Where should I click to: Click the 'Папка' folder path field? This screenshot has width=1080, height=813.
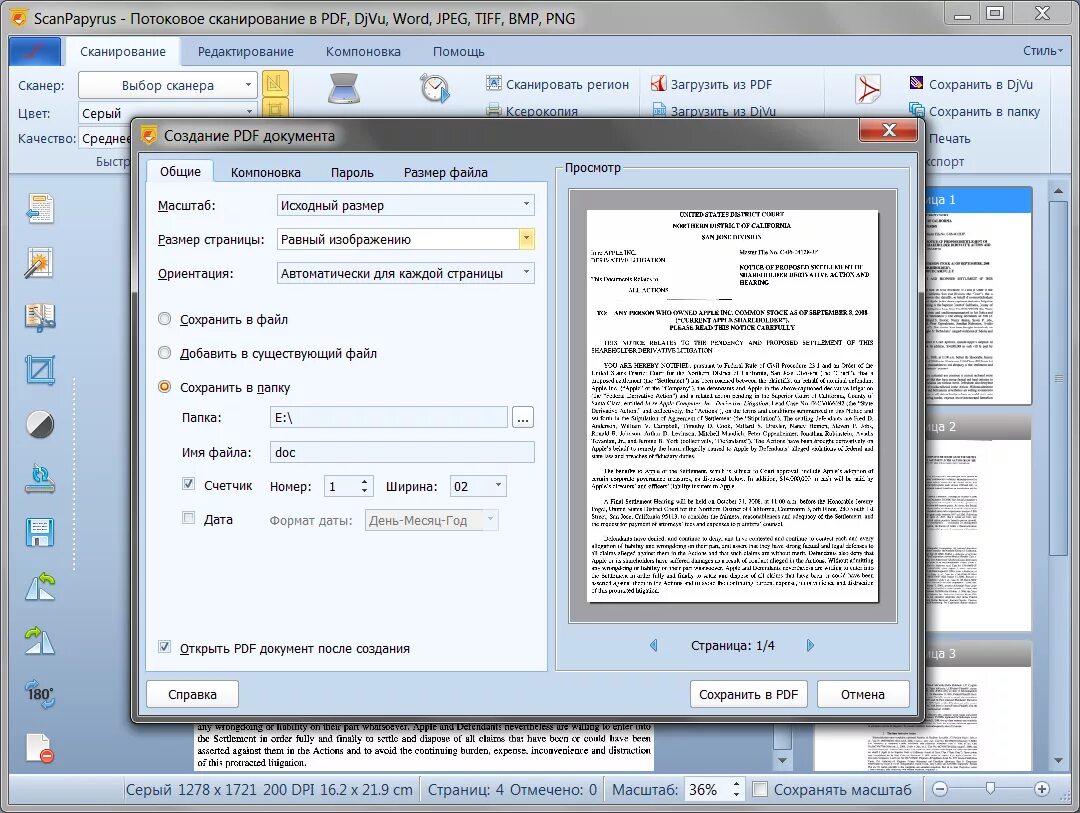pyautogui.click(x=389, y=418)
